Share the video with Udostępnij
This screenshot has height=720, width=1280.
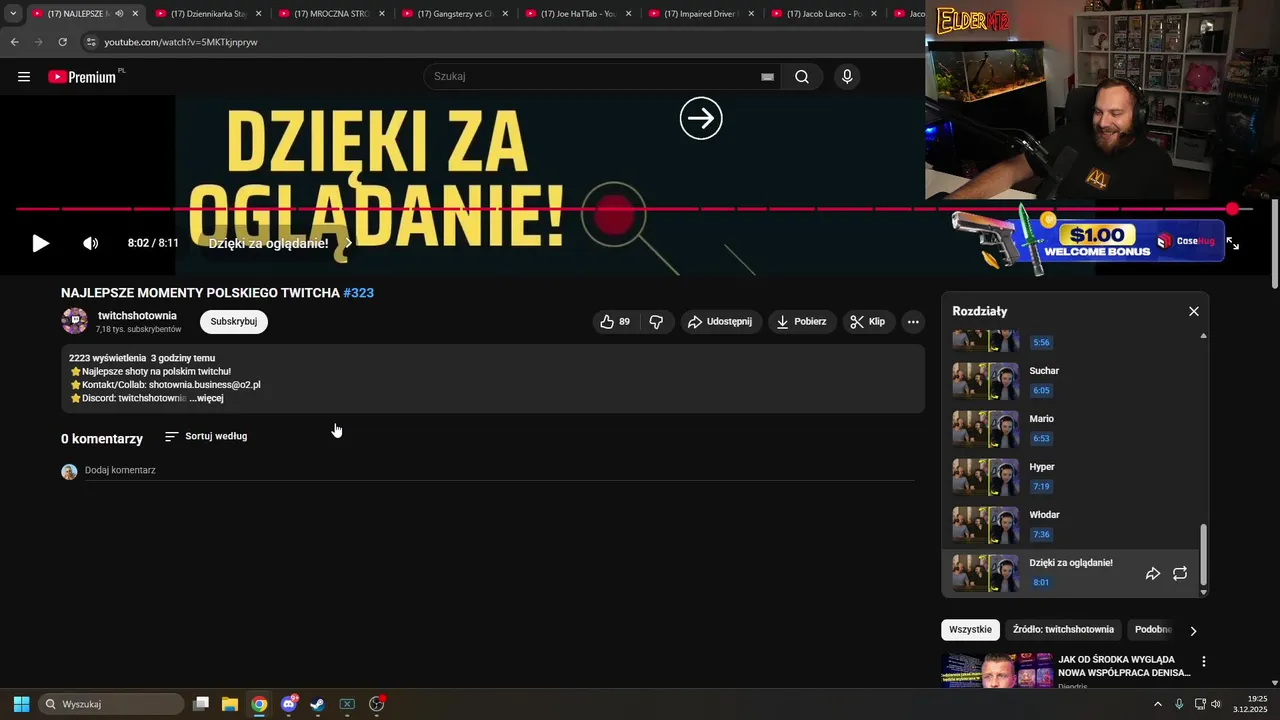pyautogui.click(x=721, y=322)
